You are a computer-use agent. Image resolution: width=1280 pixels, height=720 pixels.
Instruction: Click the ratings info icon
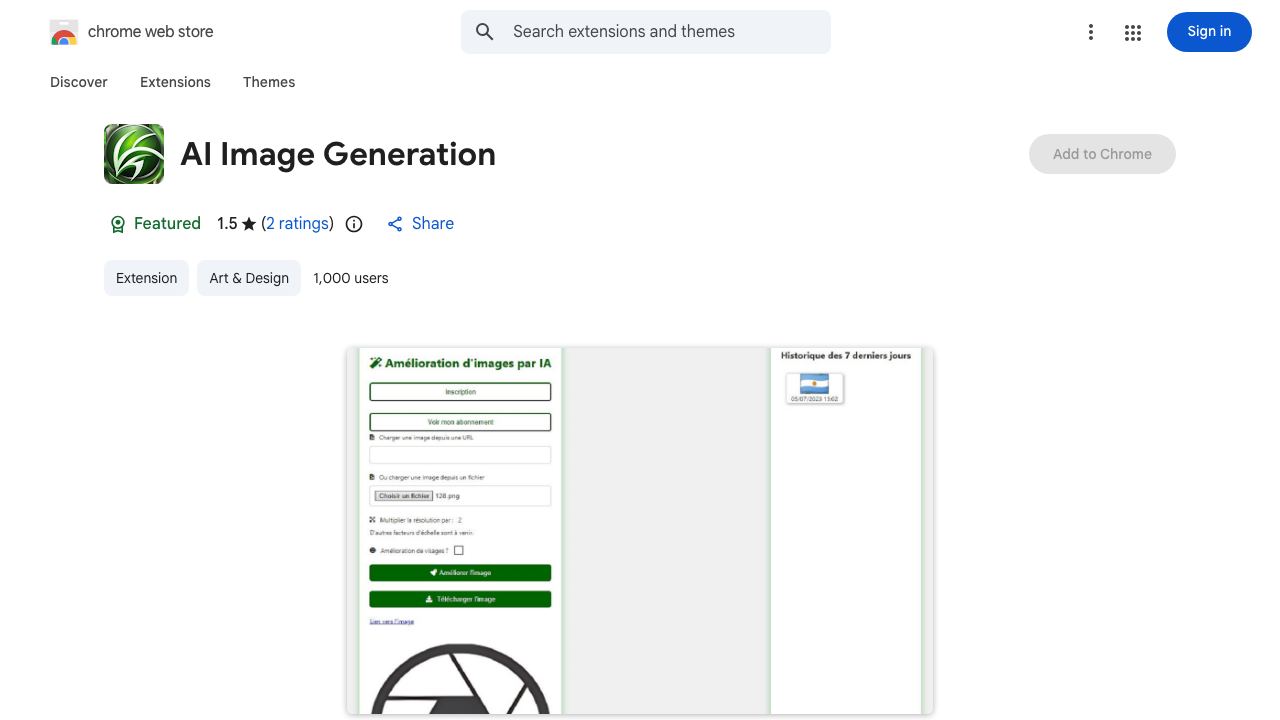[354, 224]
